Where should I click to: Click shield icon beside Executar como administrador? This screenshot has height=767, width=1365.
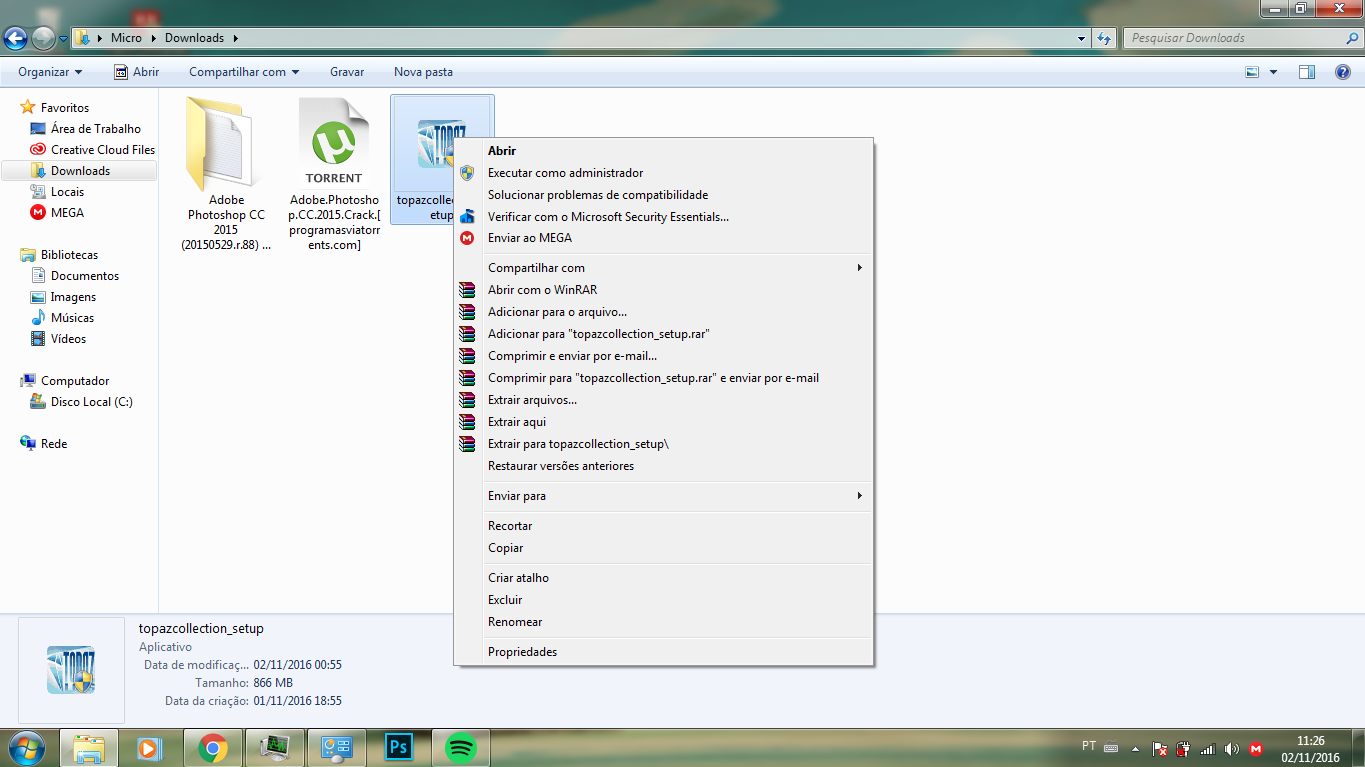(467, 173)
